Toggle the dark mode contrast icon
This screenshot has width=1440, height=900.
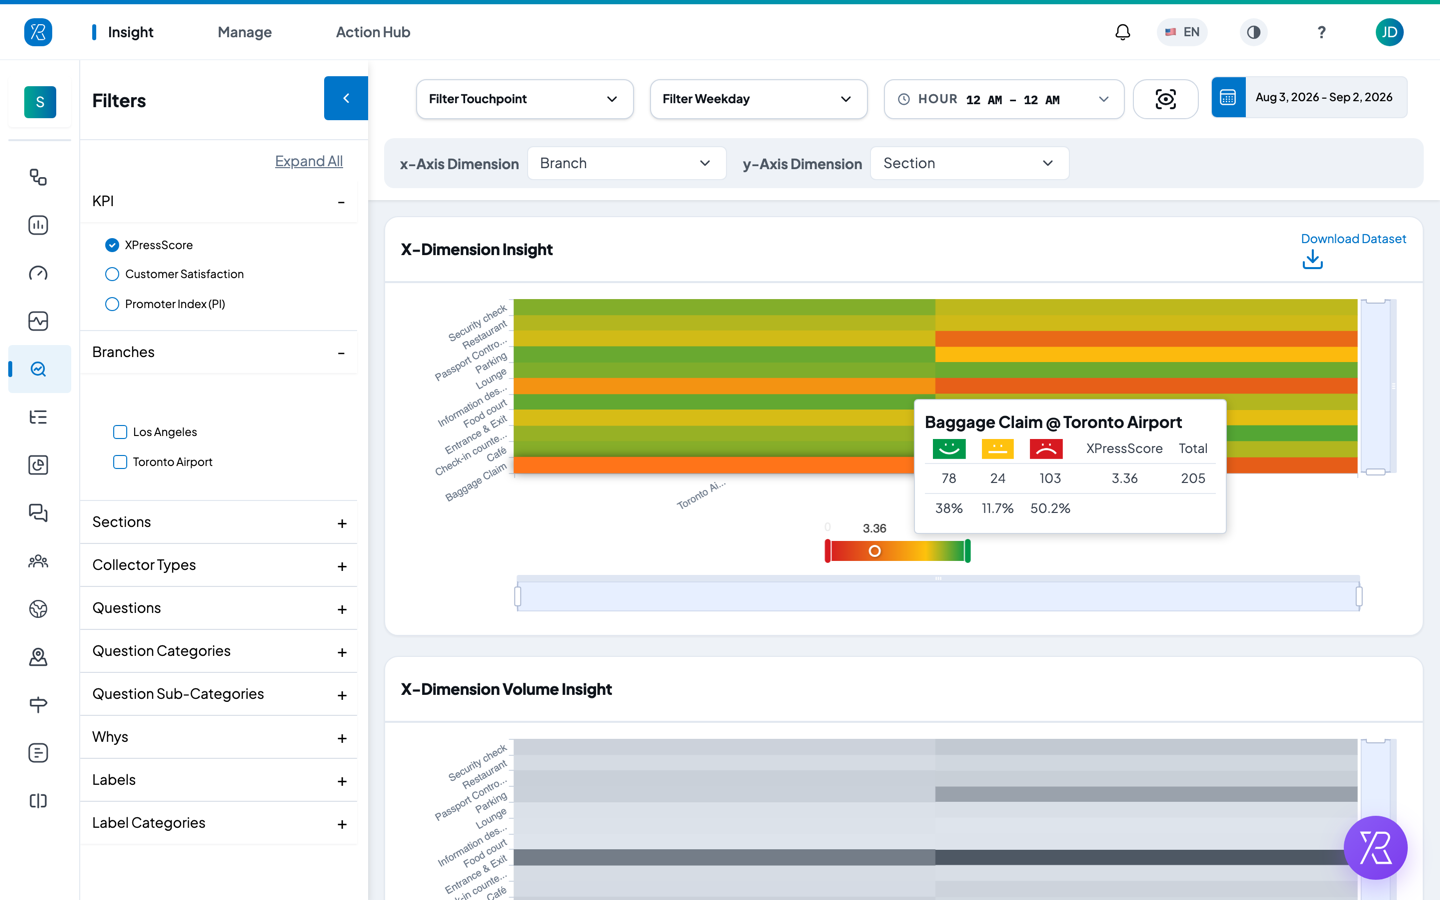tap(1253, 32)
